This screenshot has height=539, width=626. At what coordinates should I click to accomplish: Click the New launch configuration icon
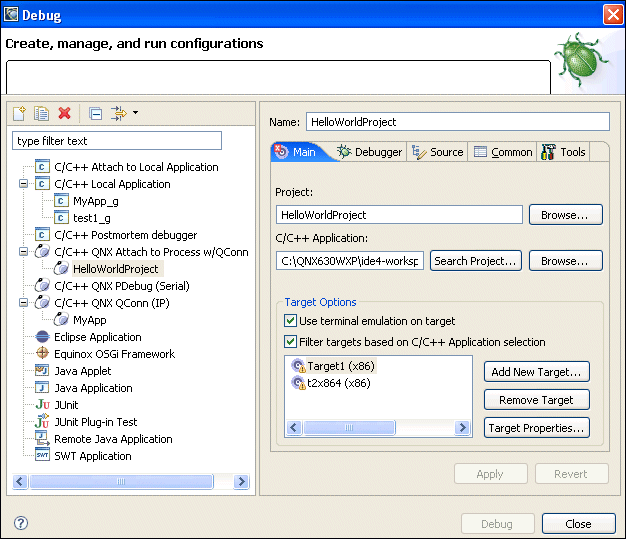20,114
